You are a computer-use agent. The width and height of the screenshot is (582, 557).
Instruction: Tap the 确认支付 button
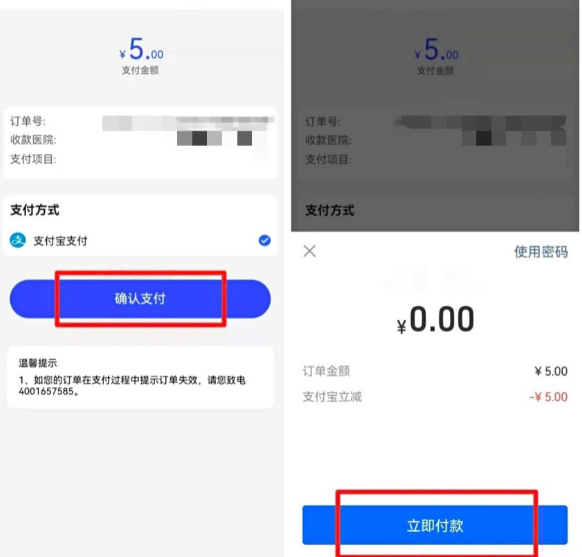coord(140,299)
